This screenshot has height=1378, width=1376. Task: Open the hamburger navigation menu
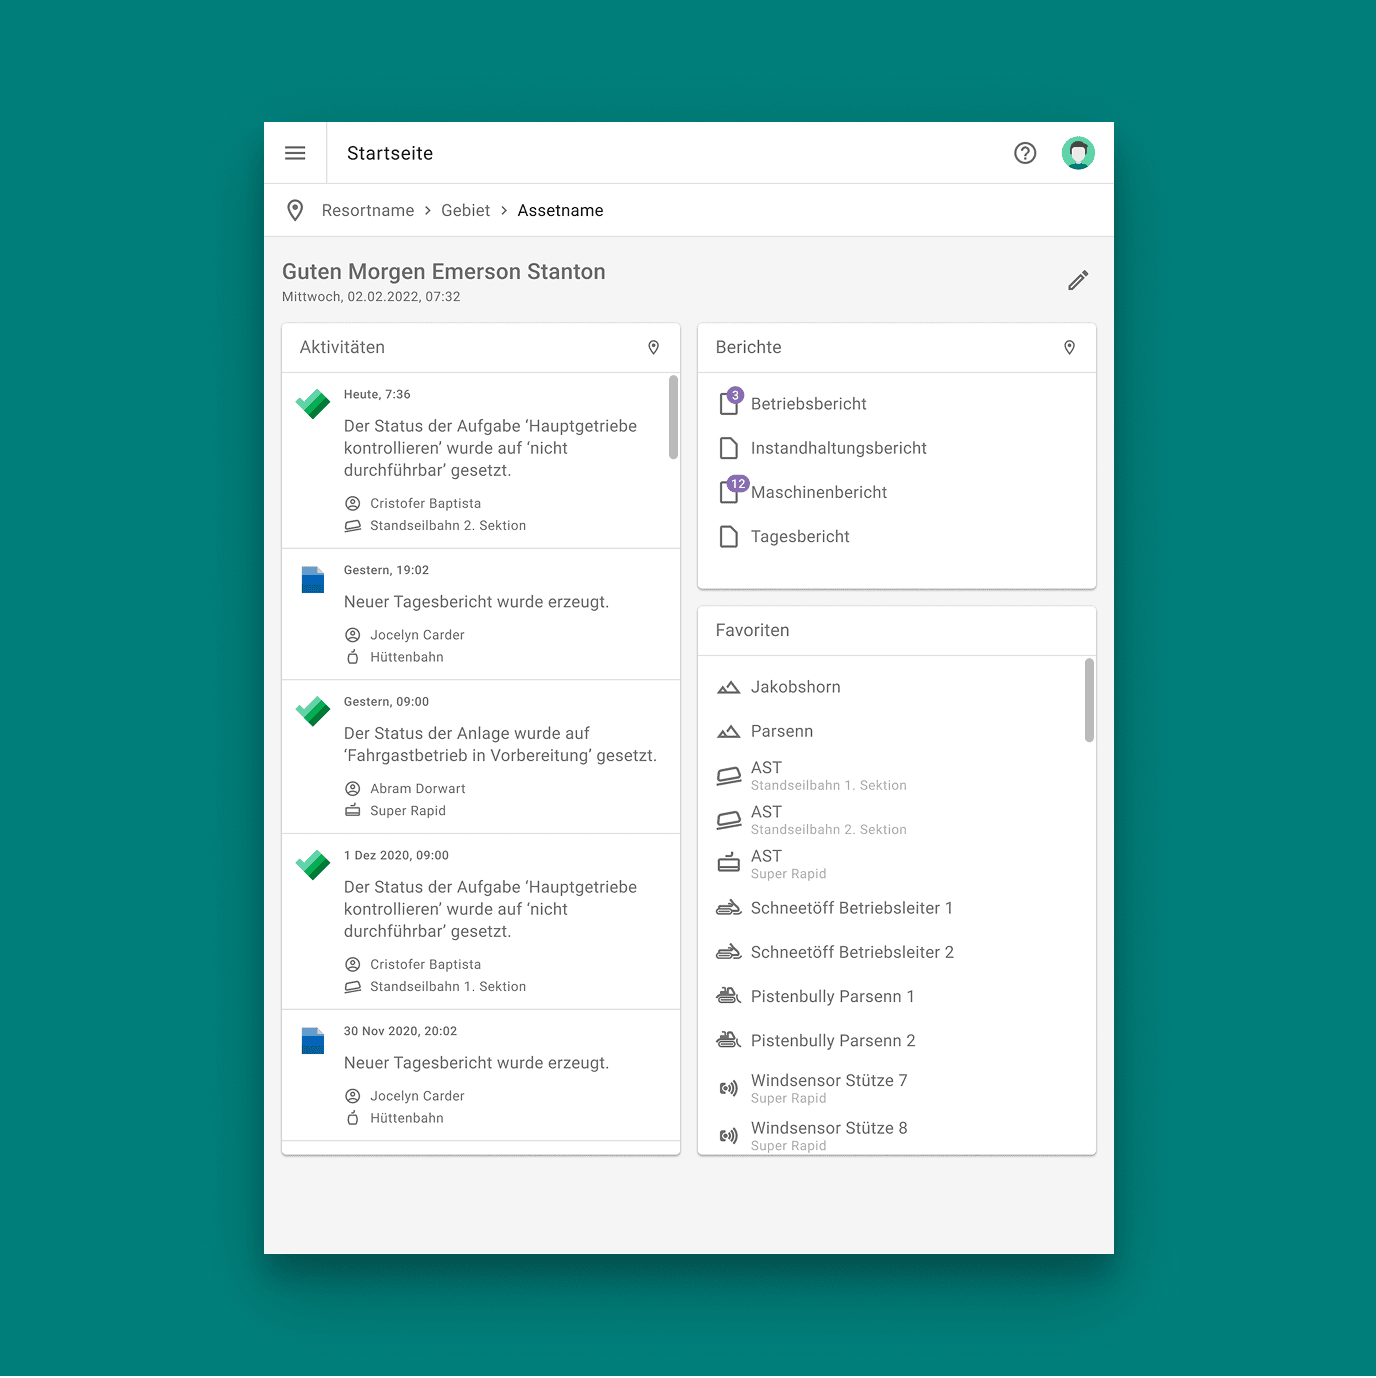coord(295,152)
